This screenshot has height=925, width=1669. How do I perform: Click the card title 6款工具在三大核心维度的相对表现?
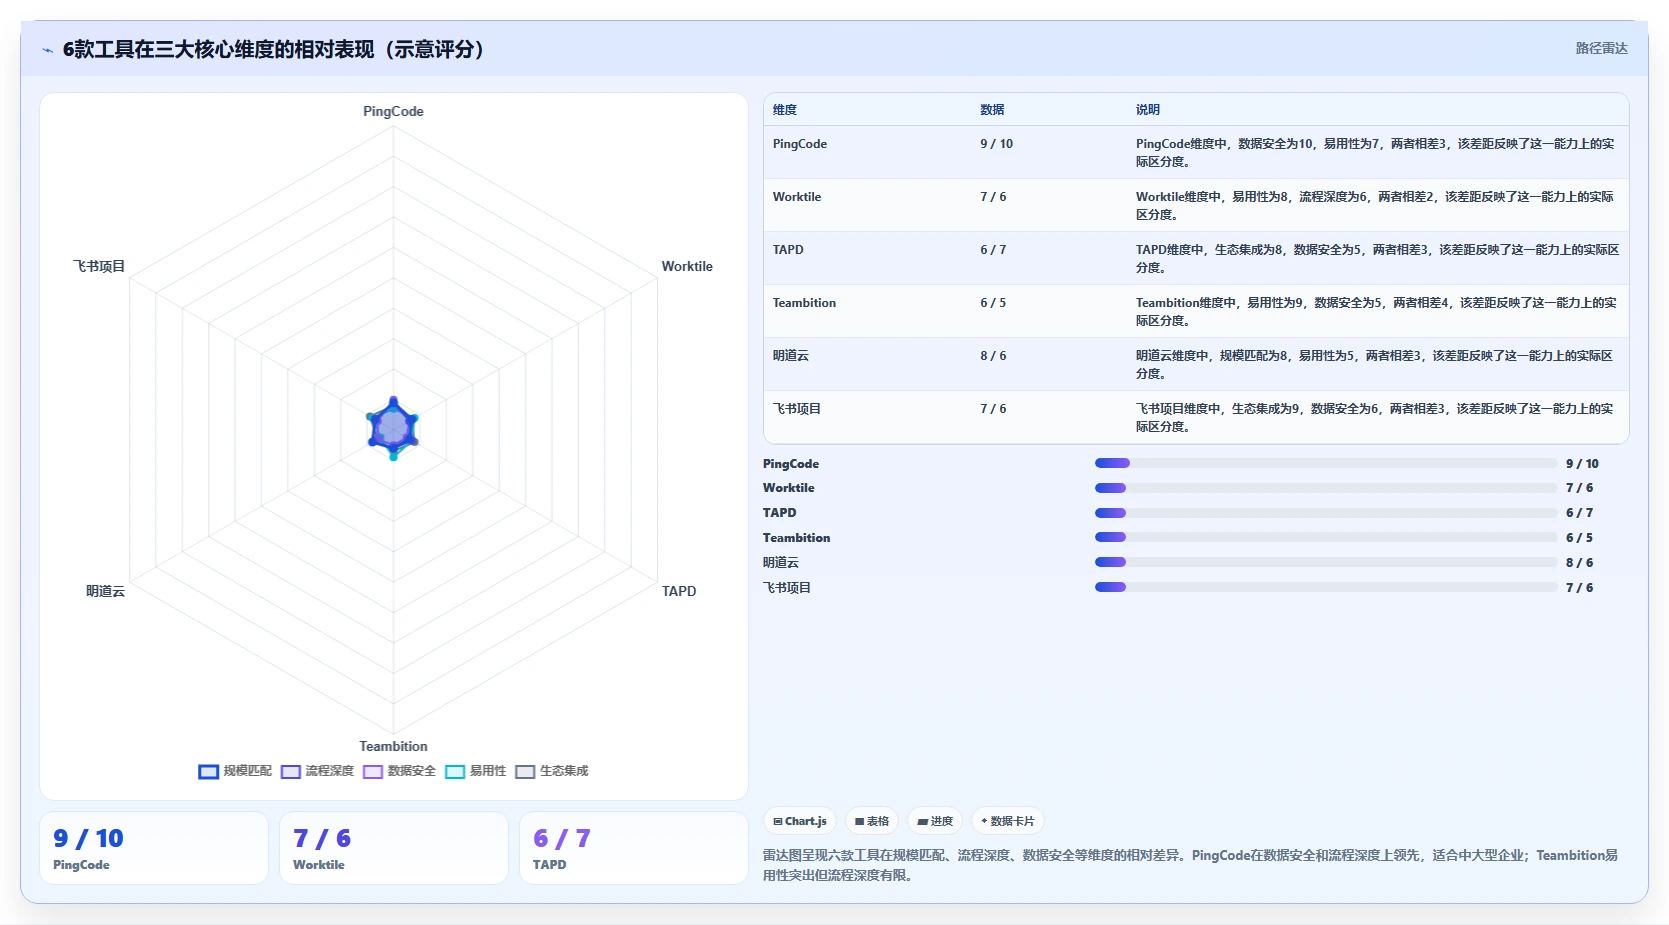pyautogui.click(x=274, y=50)
